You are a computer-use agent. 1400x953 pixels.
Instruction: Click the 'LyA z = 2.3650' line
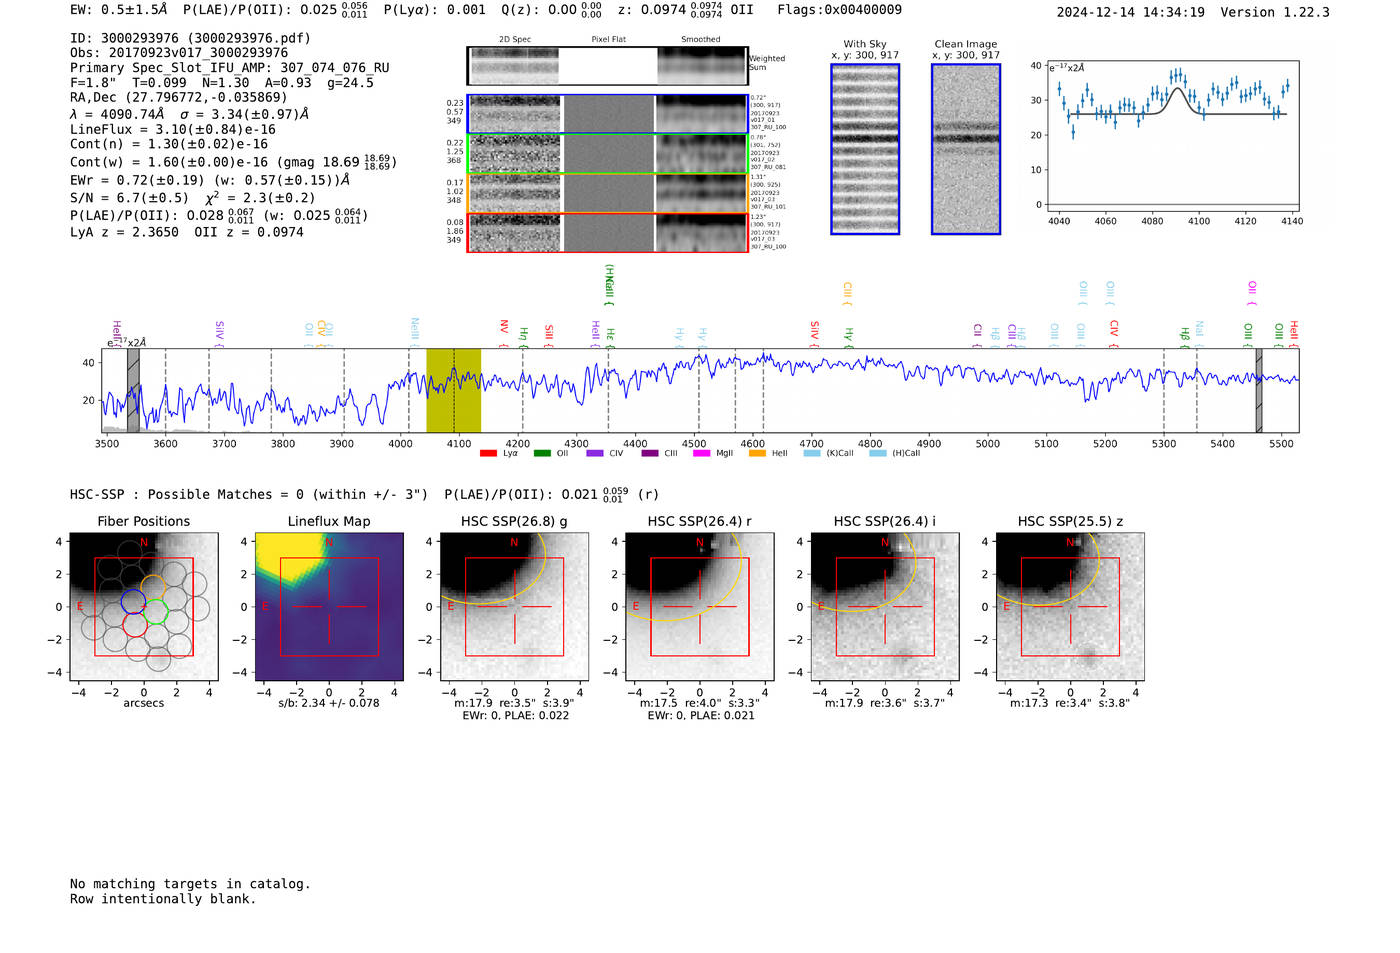[125, 232]
